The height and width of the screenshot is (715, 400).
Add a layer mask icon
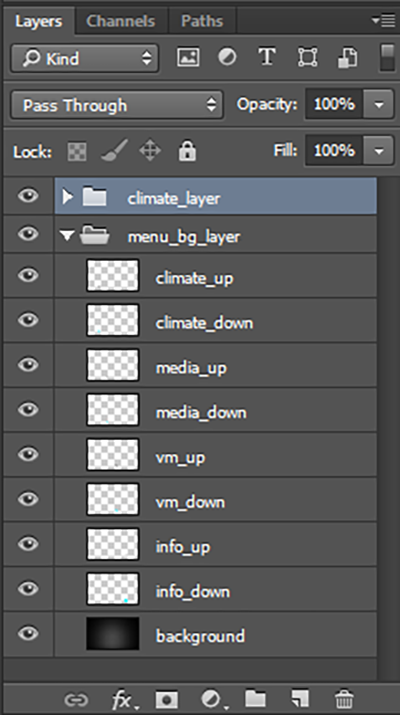(166, 699)
